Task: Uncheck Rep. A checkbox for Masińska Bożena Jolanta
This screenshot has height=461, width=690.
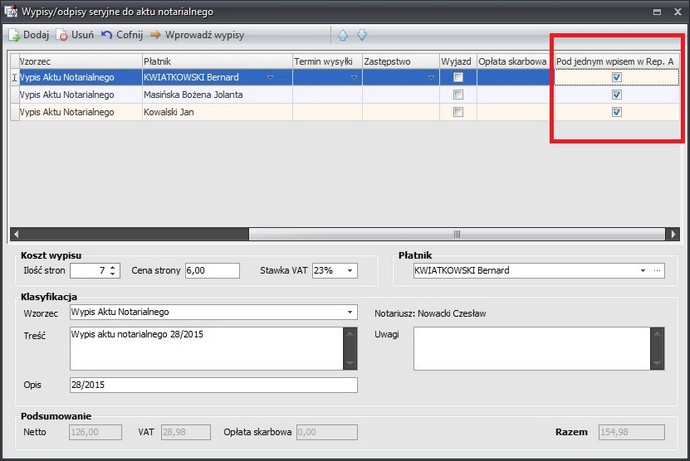Action: point(617,94)
